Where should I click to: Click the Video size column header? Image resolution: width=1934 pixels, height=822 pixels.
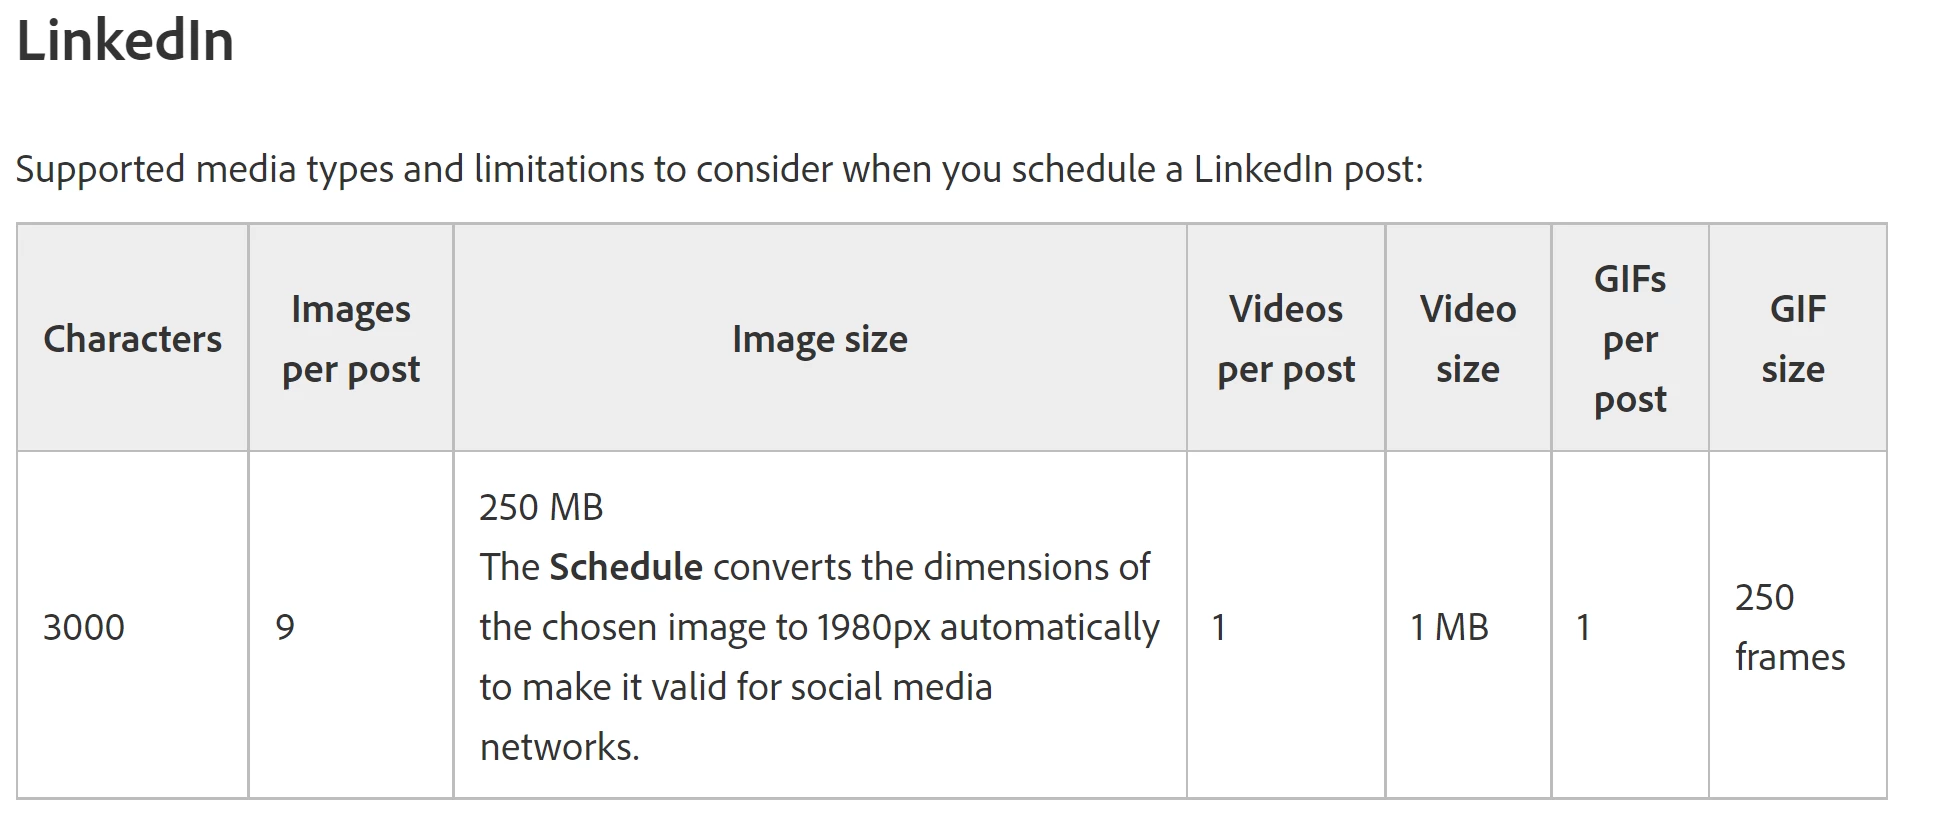click(x=1468, y=339)
